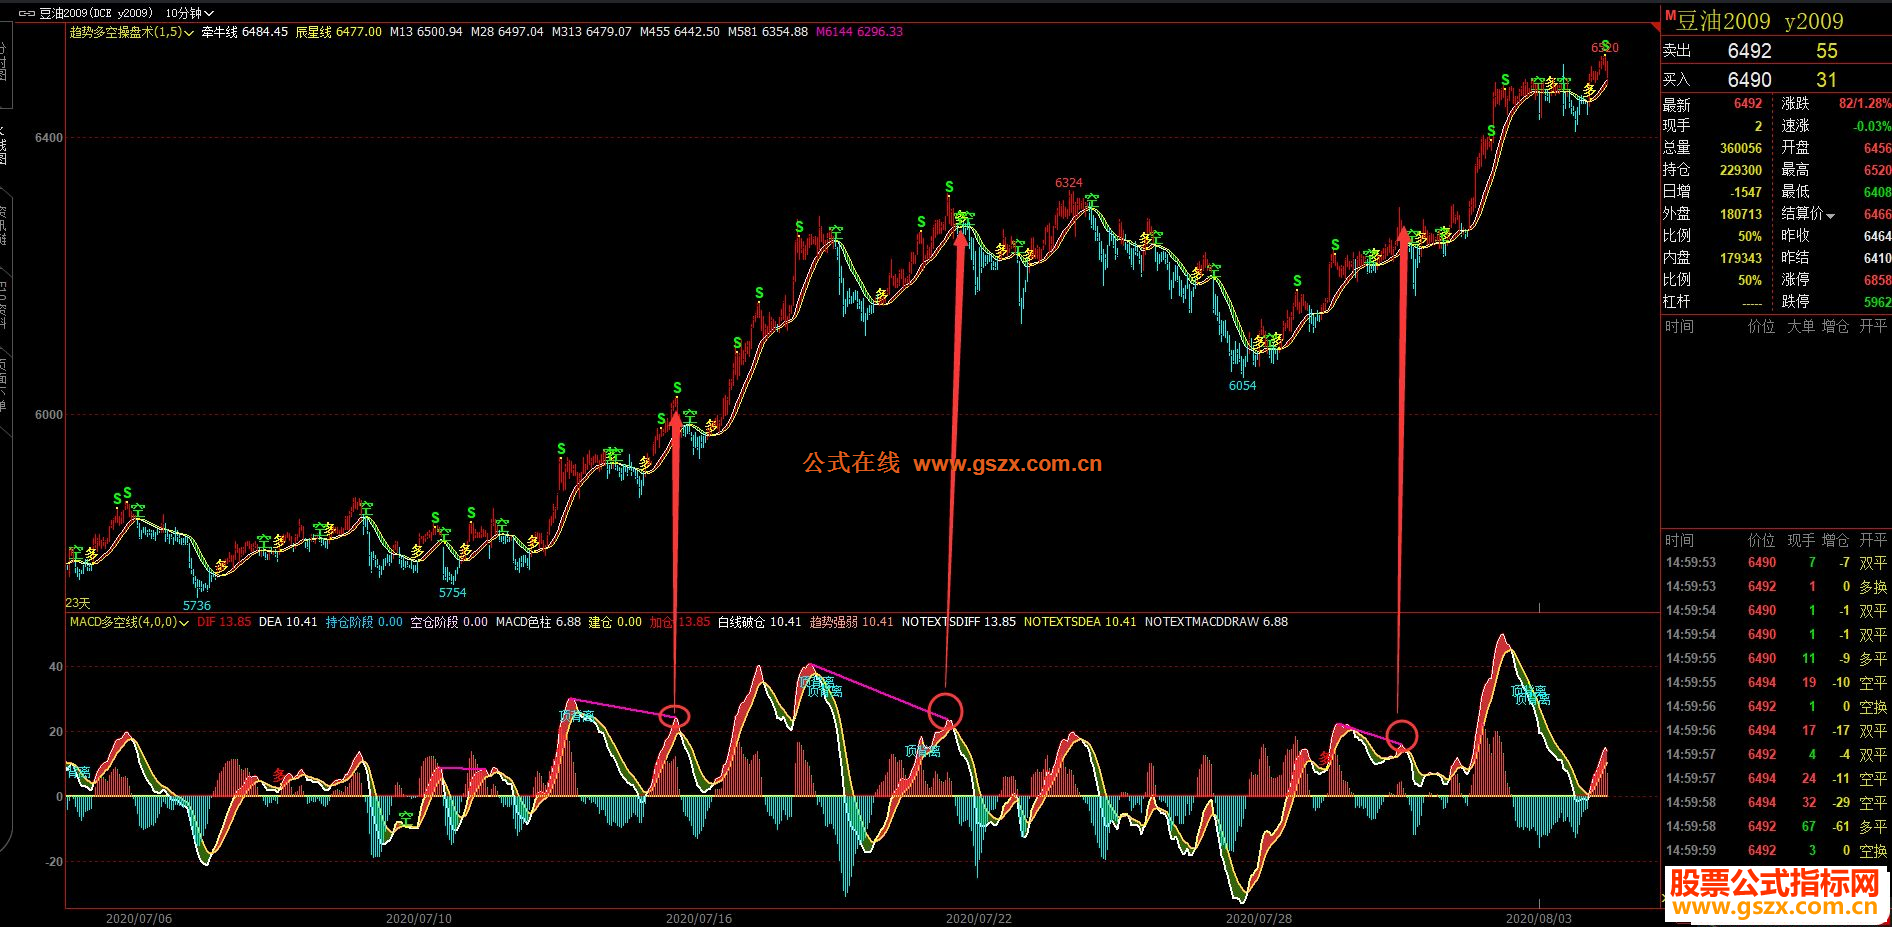Image resolution: width=1892 pixels, height=927 pixels.
Task: Click the 6324 high price label
Action: pyautogui.click(x=1069, y=183)
